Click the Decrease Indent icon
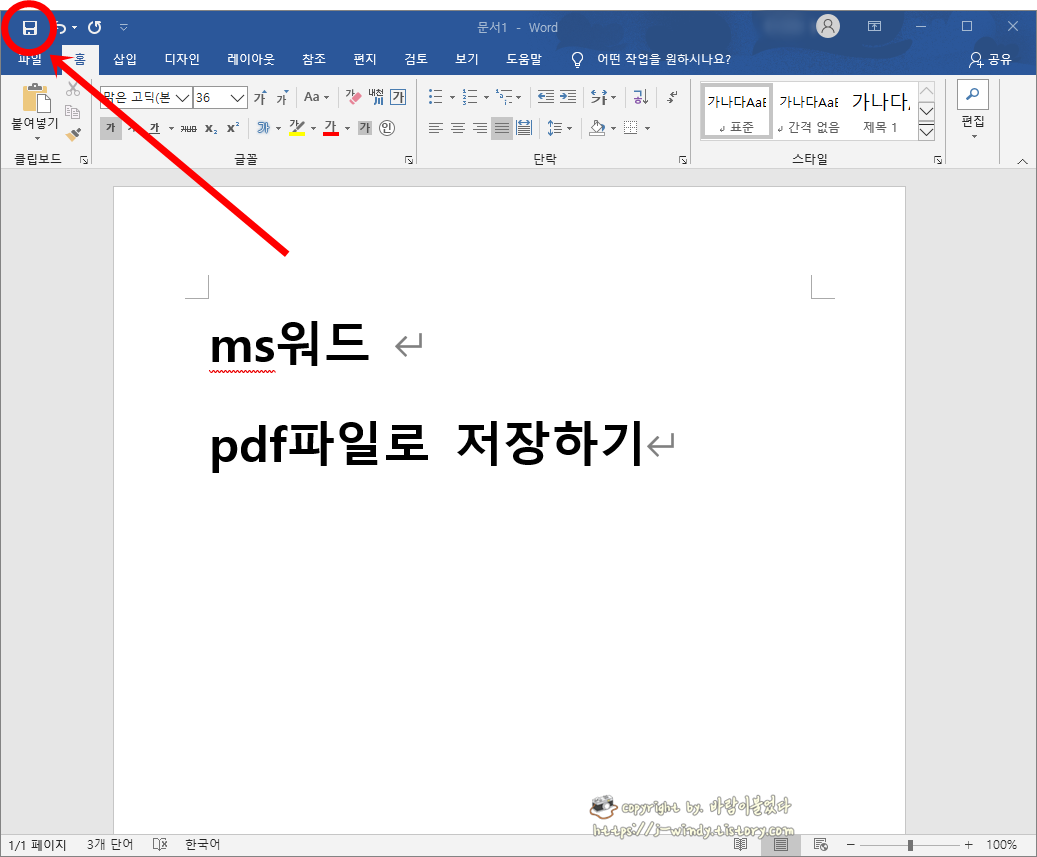This screenshot has width=1037, height=857. pyautogui.click(x=546, y=97)
